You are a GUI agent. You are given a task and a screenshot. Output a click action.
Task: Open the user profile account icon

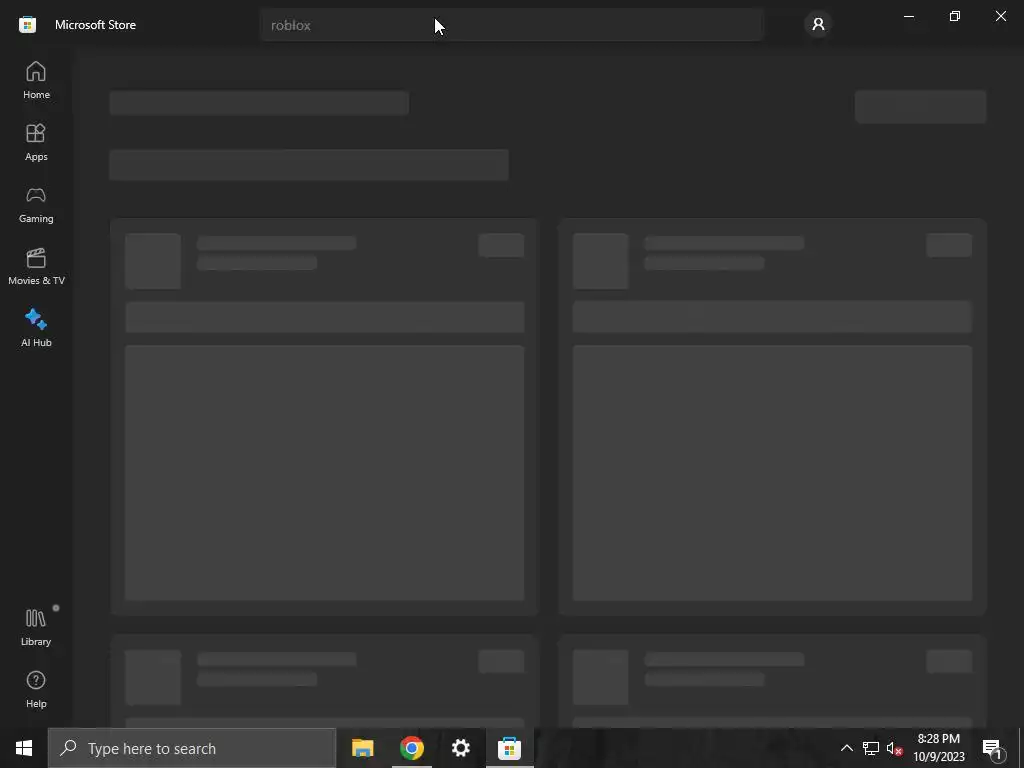pos(818,24)
